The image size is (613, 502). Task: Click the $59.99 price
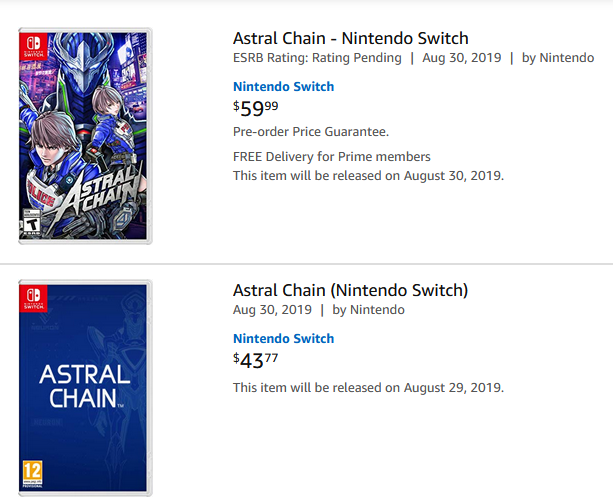pos(256,108)
